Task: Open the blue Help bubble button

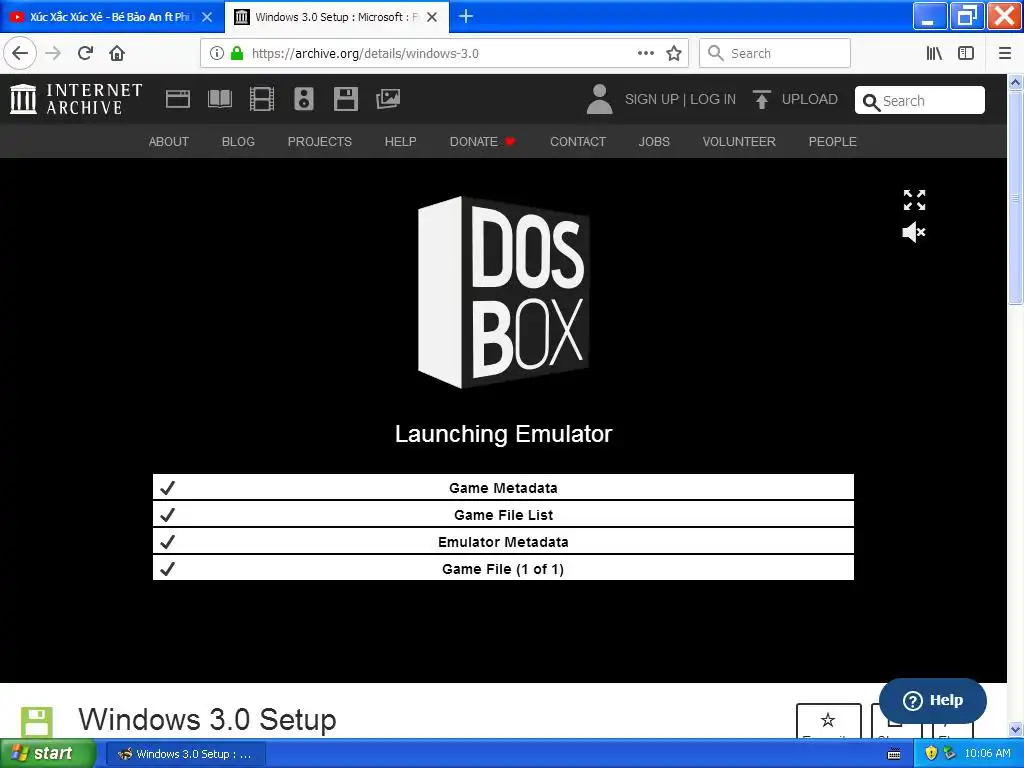Action: (933, 700)
